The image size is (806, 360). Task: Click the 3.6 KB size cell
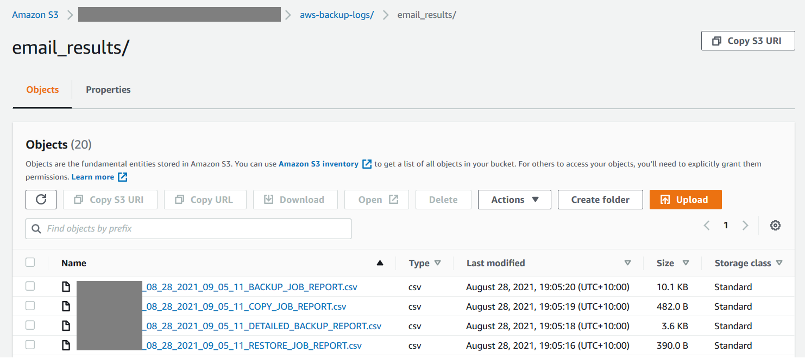[675, 326]
